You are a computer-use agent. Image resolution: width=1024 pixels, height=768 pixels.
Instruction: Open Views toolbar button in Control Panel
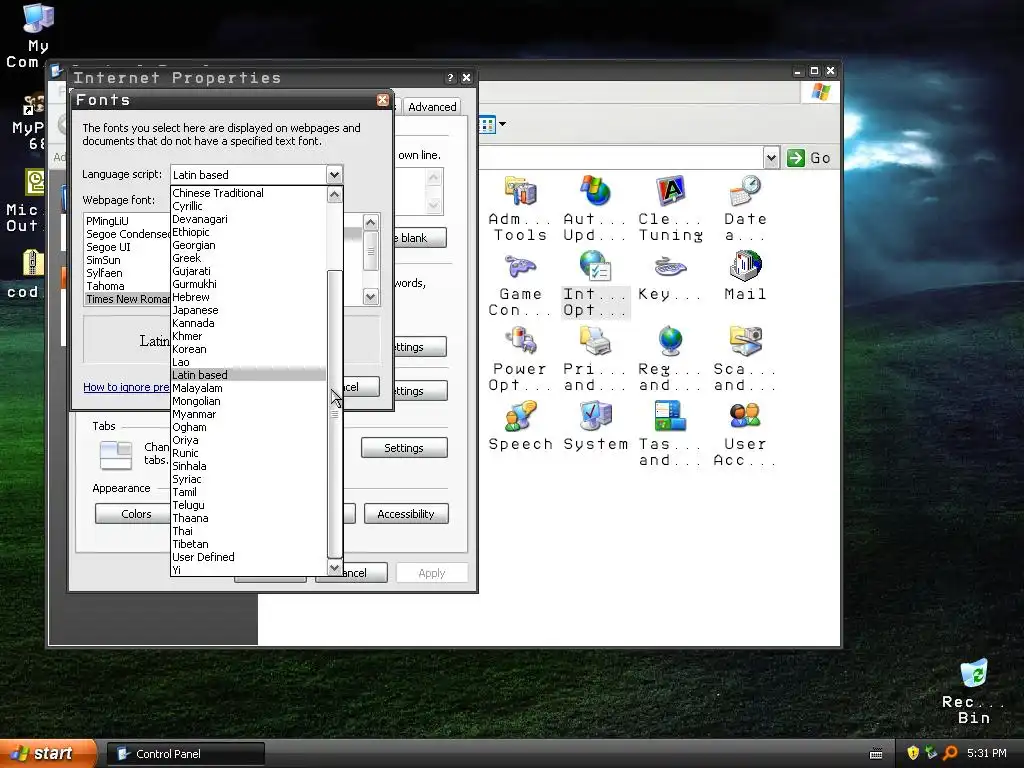coord(487,124)
